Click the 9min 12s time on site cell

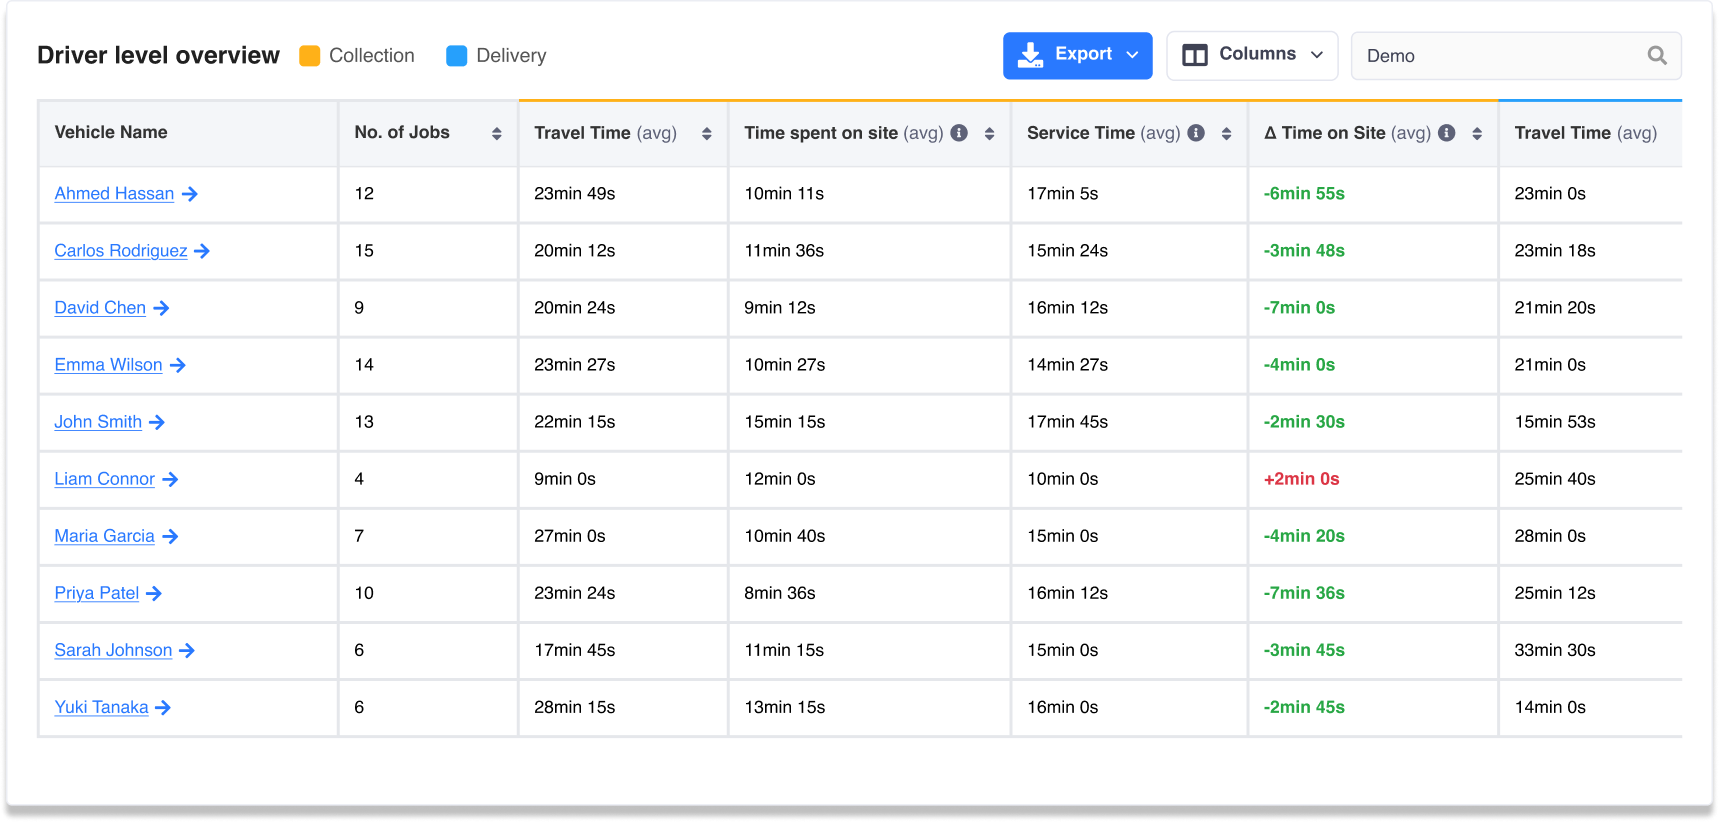coord(780,308)
